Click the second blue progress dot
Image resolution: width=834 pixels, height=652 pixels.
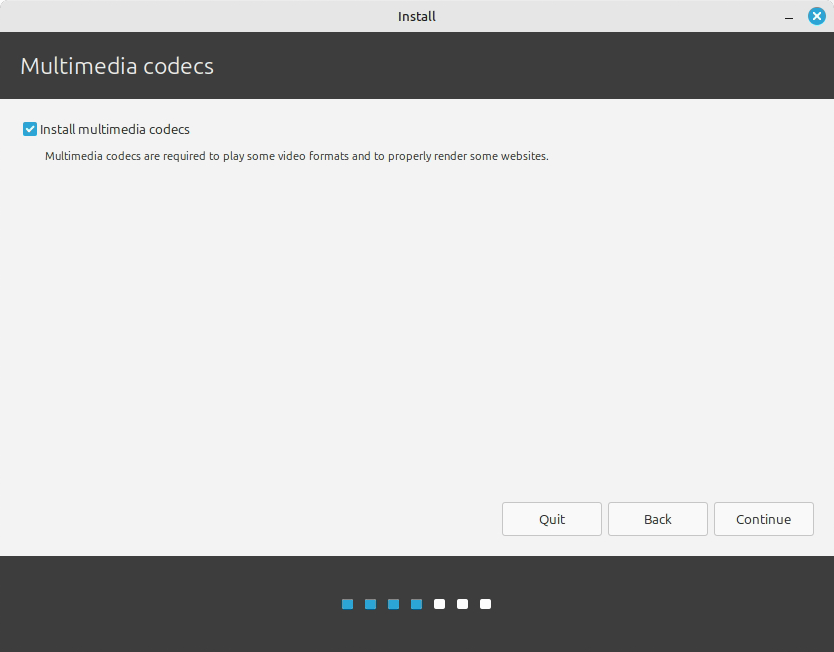coord(370,604)
